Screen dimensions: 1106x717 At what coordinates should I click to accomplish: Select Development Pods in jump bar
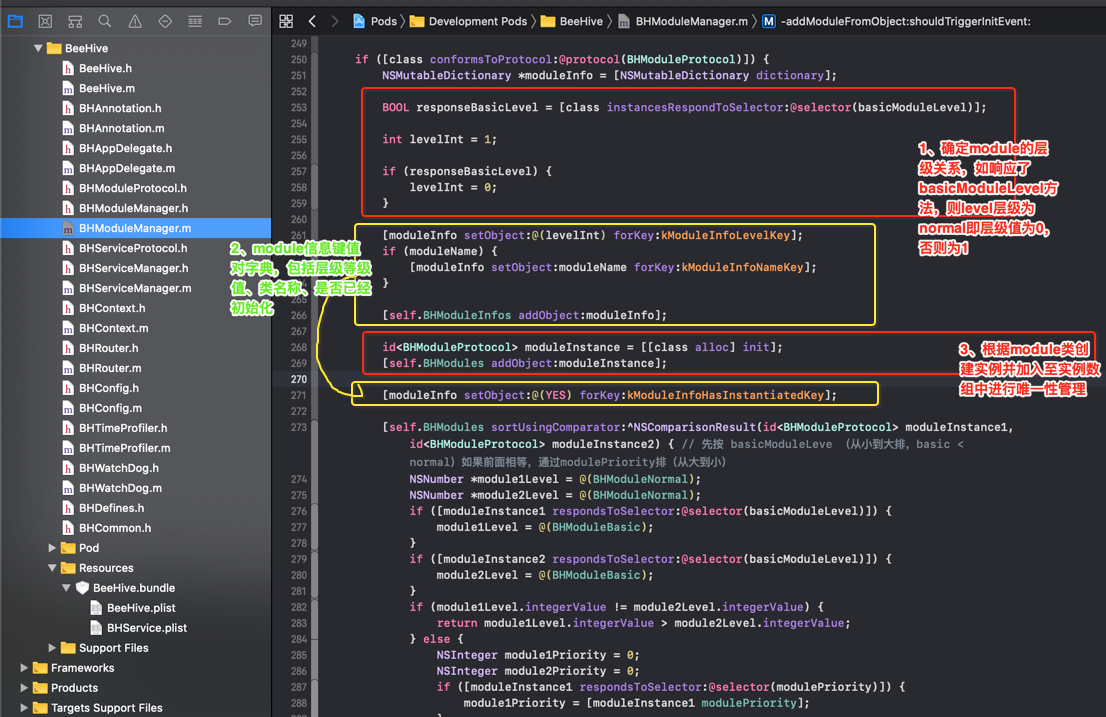coord(468,21)
